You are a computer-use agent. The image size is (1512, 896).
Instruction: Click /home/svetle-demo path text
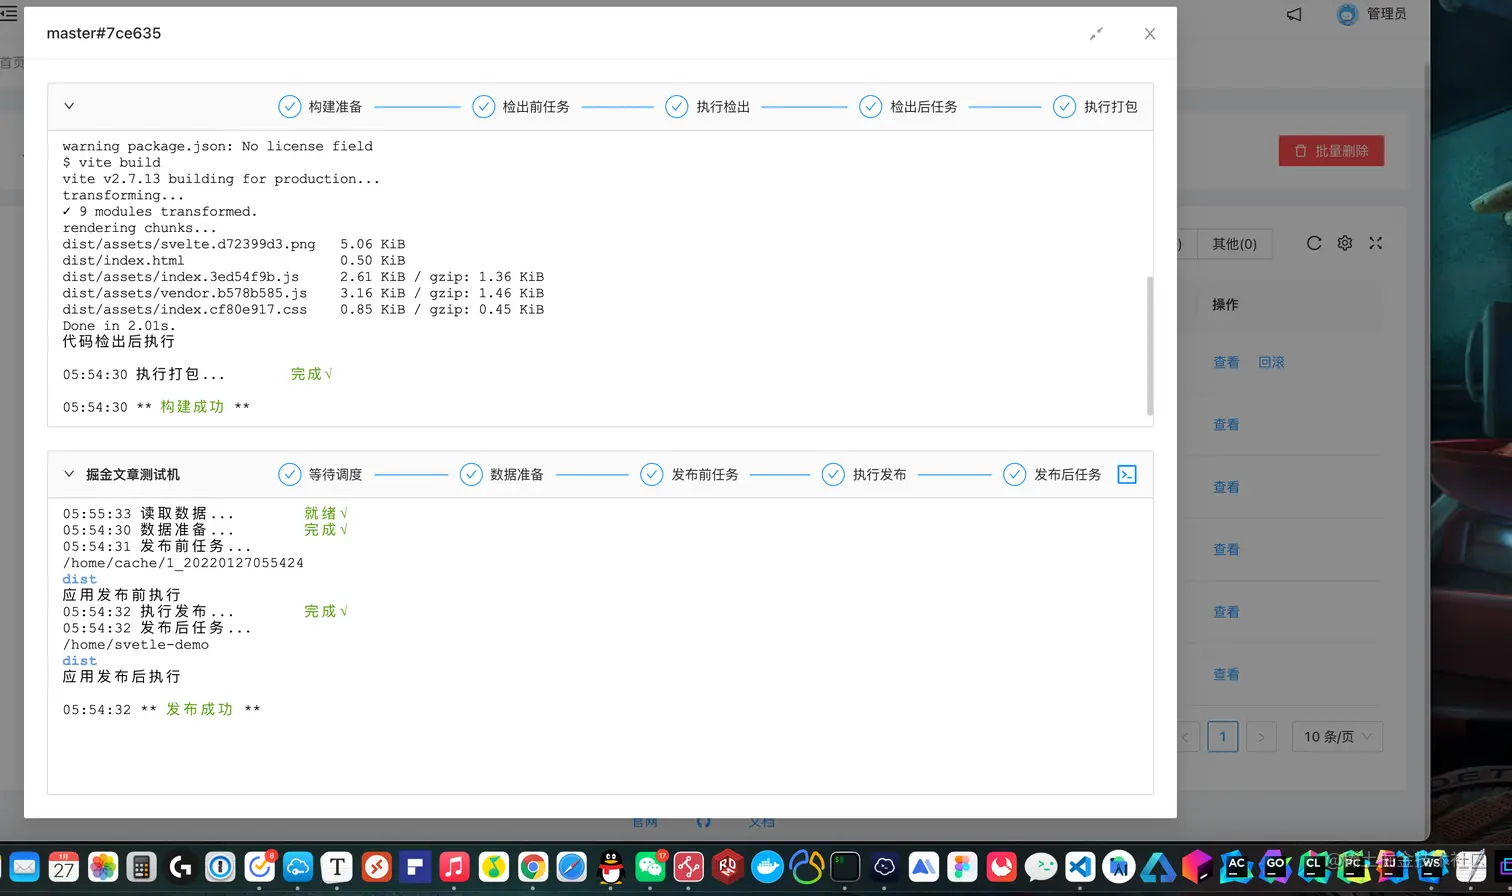coord(136,645)
